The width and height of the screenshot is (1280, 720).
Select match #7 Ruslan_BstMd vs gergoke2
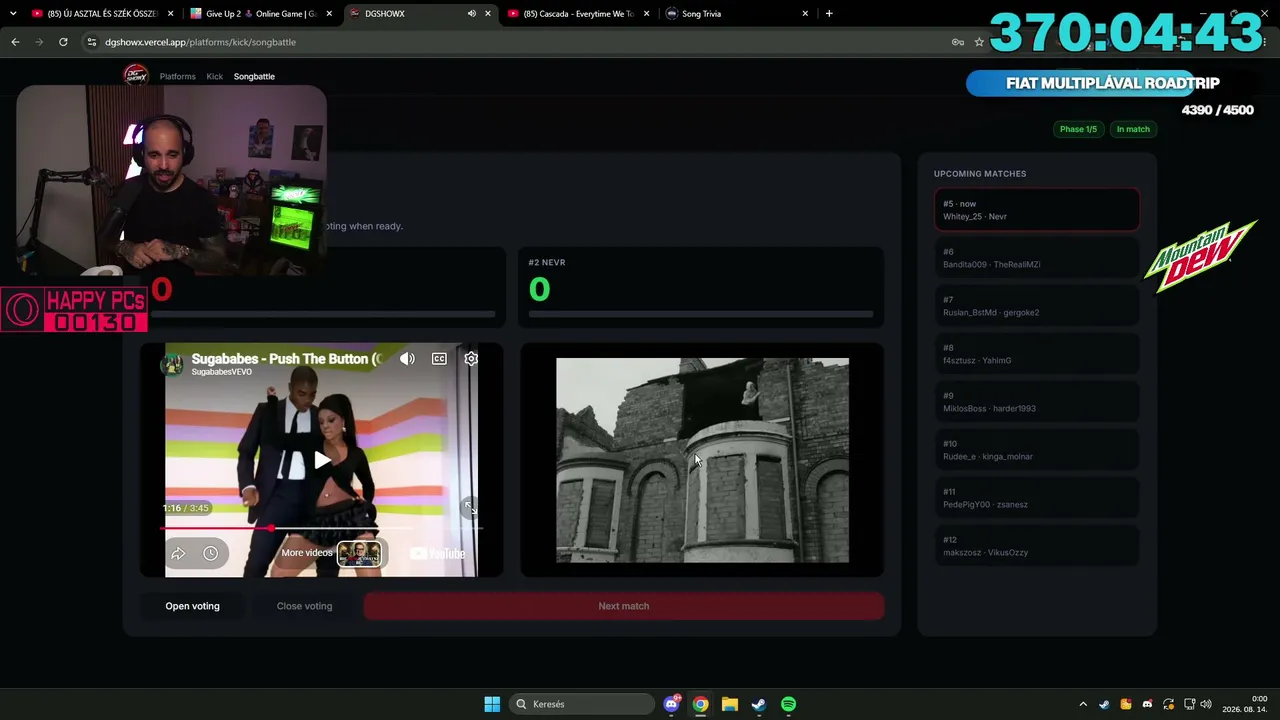[x=1037, y=306]
